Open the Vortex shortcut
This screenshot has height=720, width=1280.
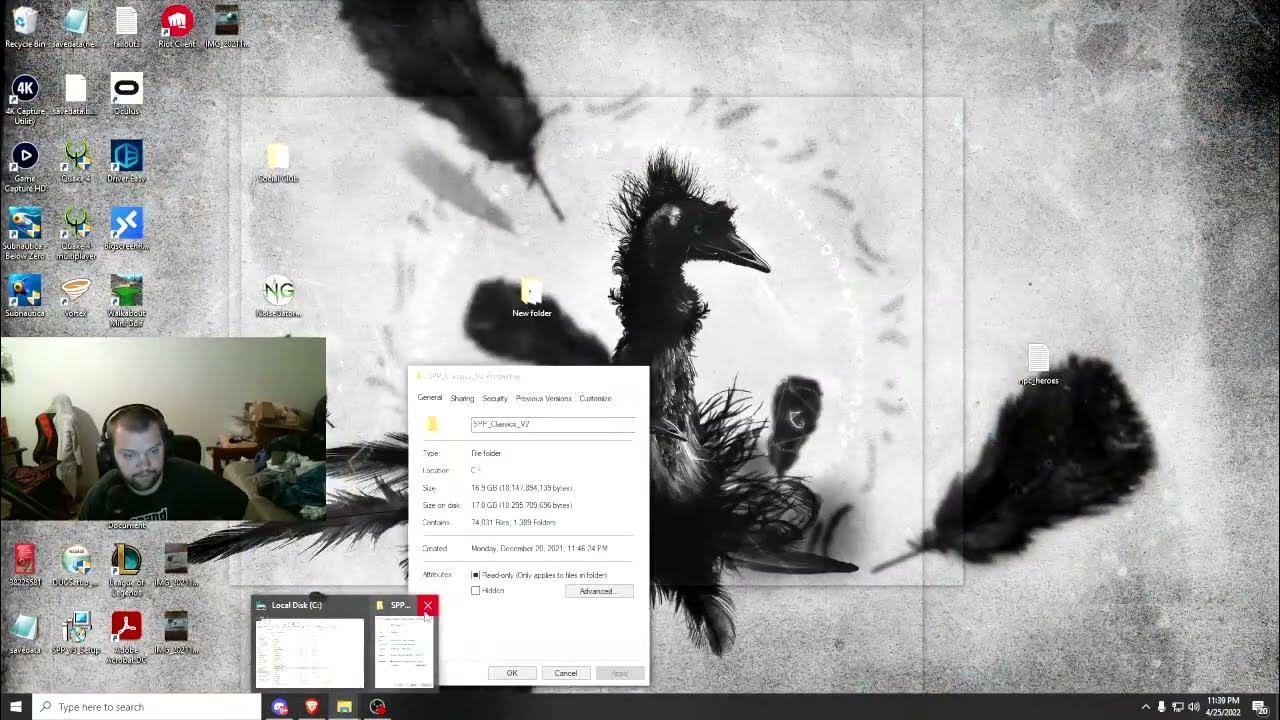coord(76,297)
